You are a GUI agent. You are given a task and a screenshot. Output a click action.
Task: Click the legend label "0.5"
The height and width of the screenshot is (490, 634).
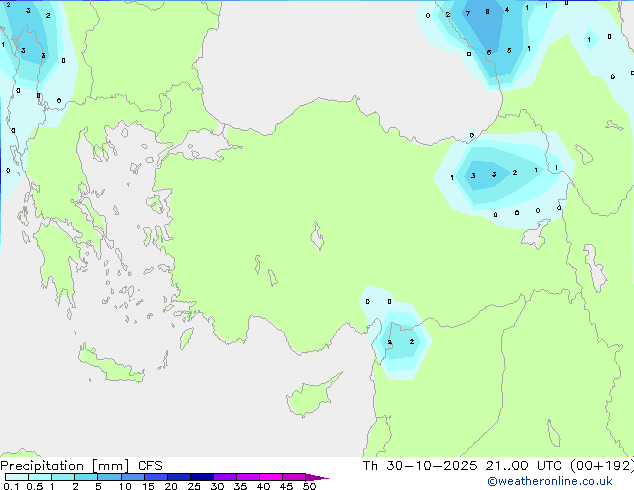point(34,486)
